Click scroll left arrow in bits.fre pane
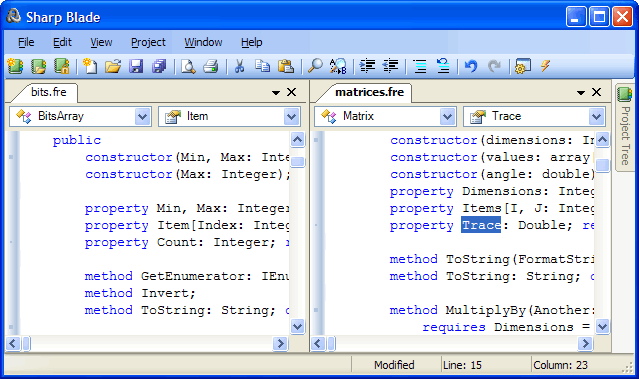 click(13, 344)
